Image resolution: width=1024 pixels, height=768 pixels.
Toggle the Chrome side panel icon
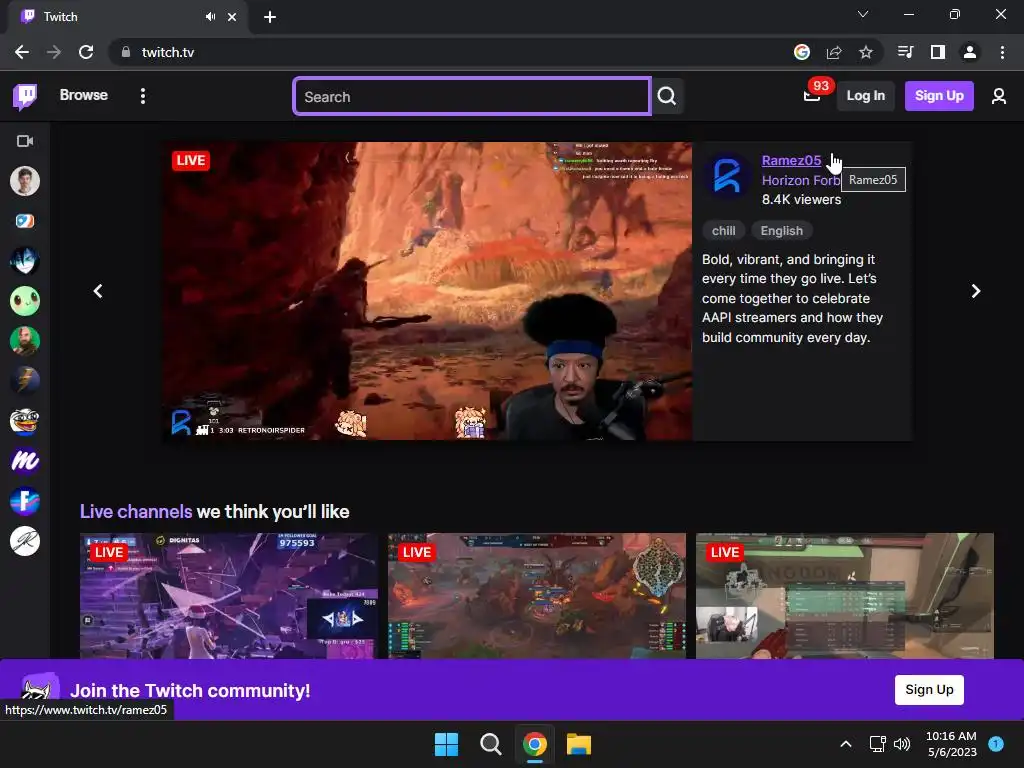click(x=938, y=52)
